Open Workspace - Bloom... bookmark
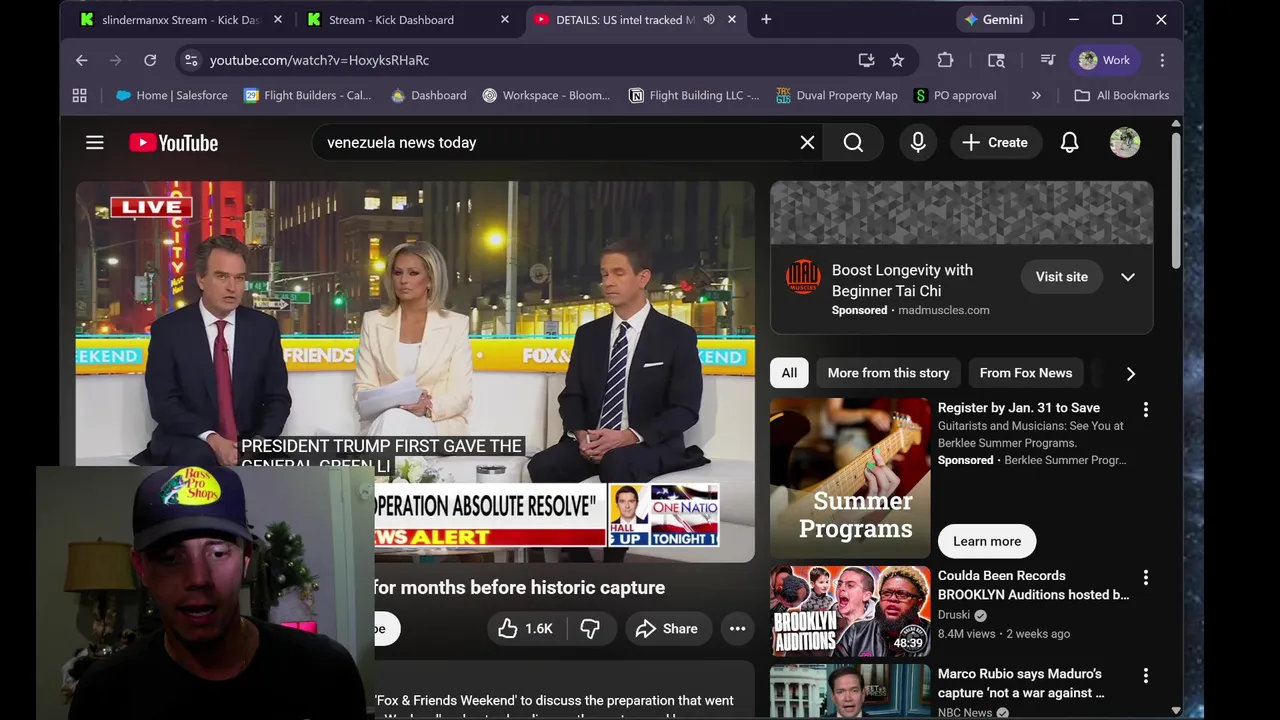The width and height of the screenshot is (1280, 720). [546, 95]
